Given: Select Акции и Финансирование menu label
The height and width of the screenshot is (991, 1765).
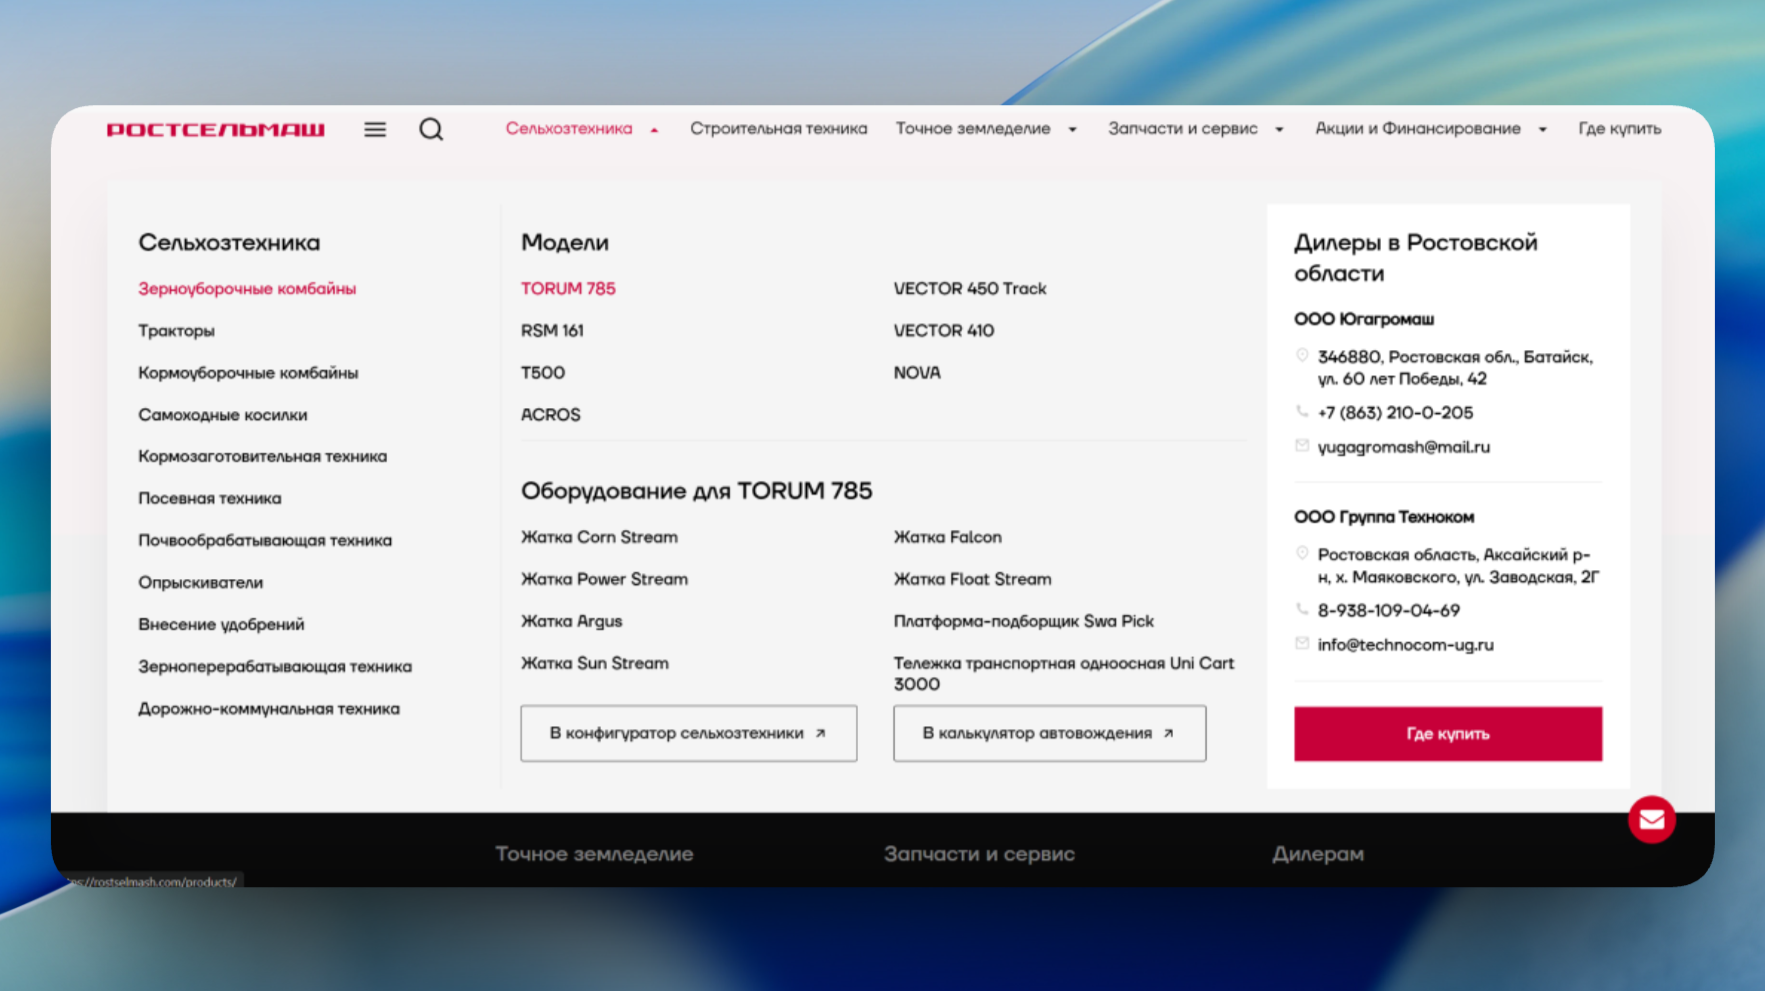Looking at the screenshot, I should click(x=1417, y=129).
